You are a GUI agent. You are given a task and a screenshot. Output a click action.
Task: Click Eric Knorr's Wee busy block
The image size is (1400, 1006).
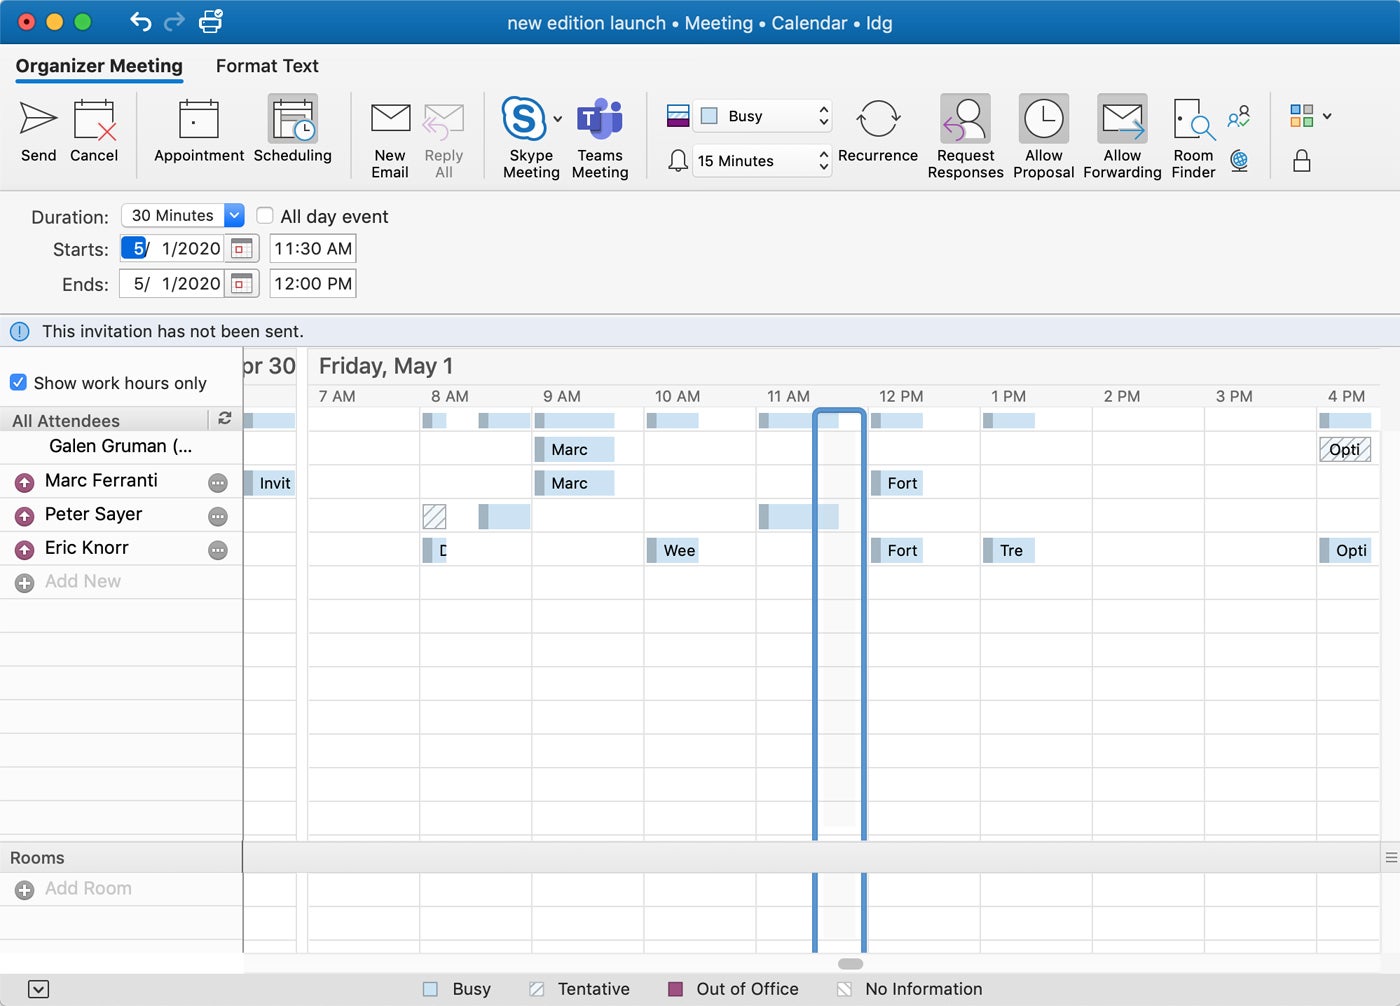[672, 550]
